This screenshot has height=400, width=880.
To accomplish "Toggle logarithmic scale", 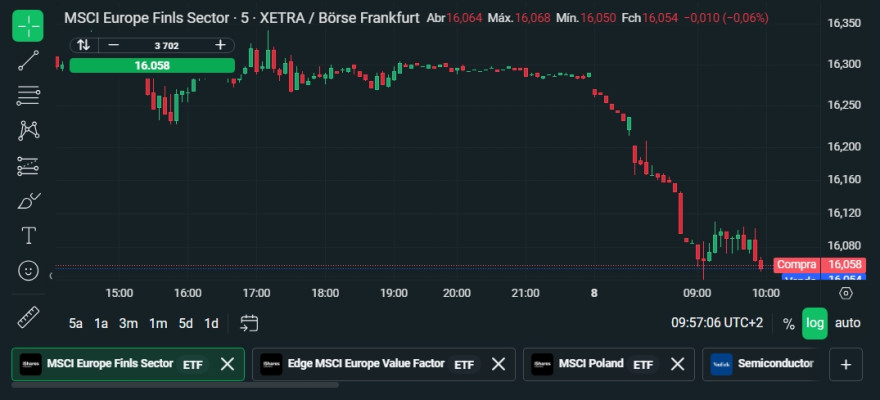I will point(814,323).
